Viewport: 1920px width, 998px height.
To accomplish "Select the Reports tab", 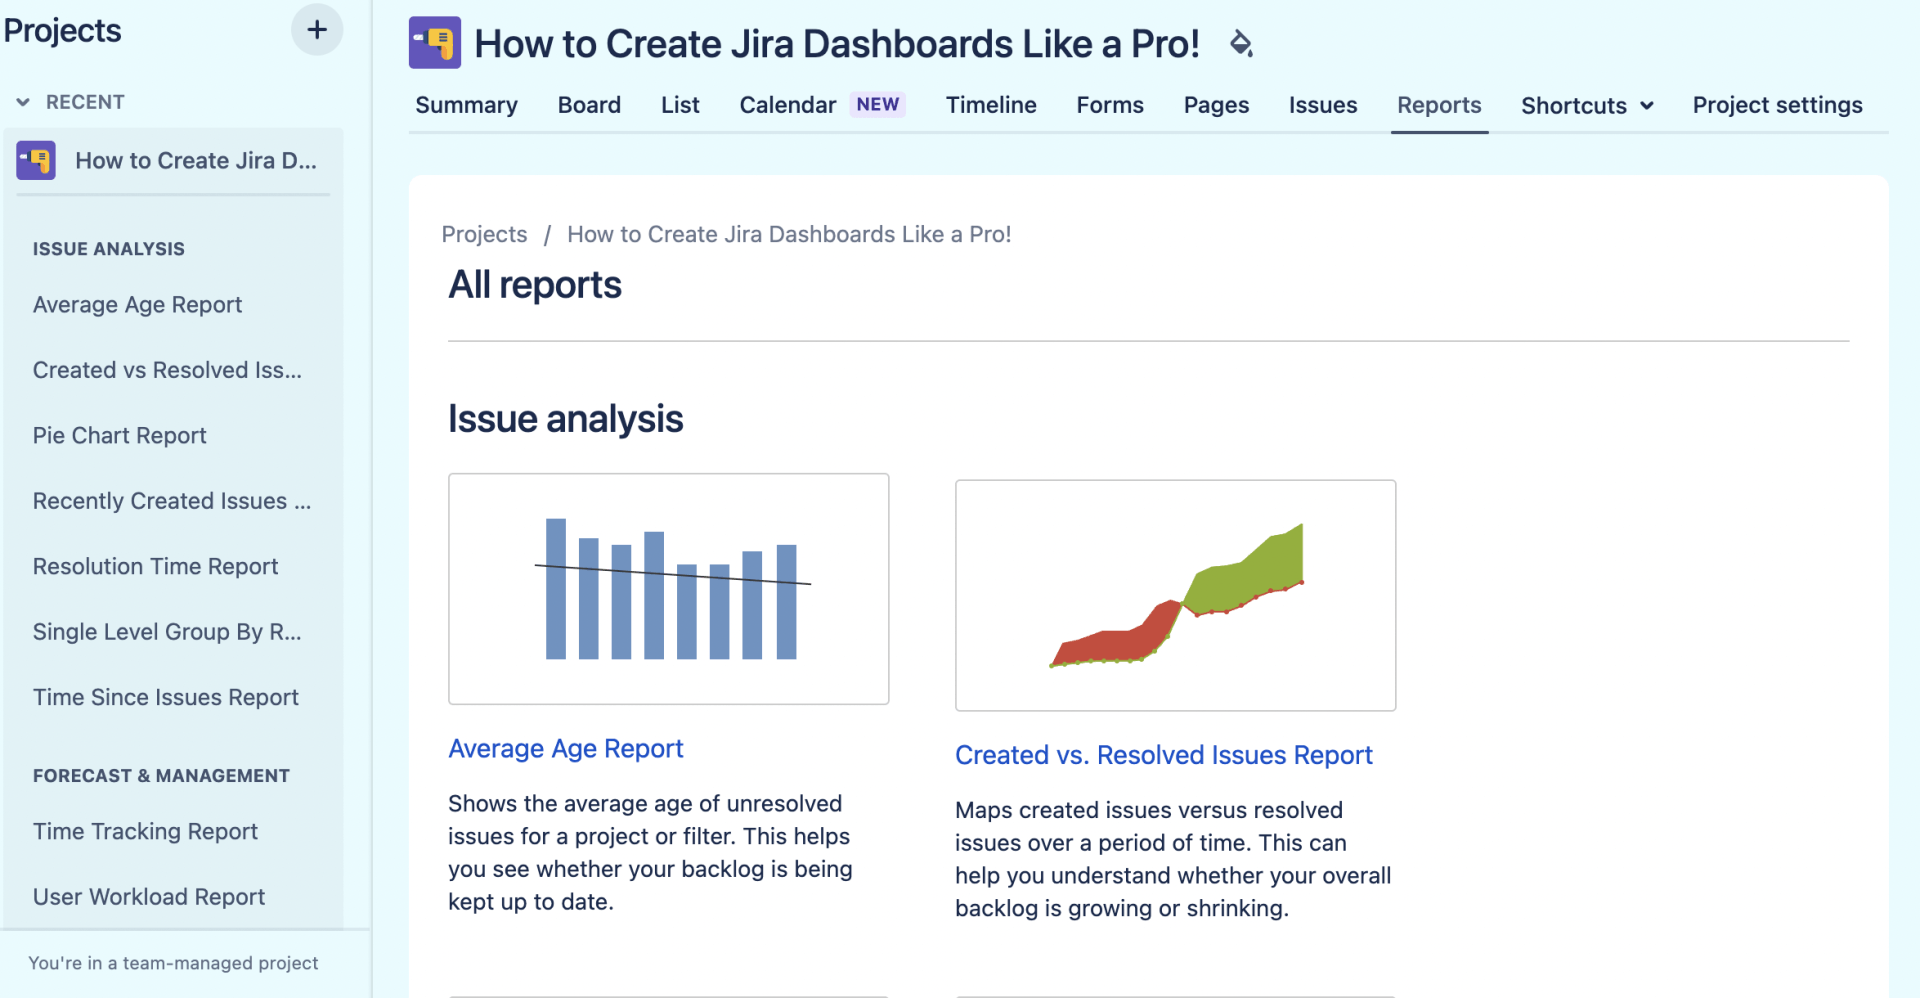I will [1439, 105].
